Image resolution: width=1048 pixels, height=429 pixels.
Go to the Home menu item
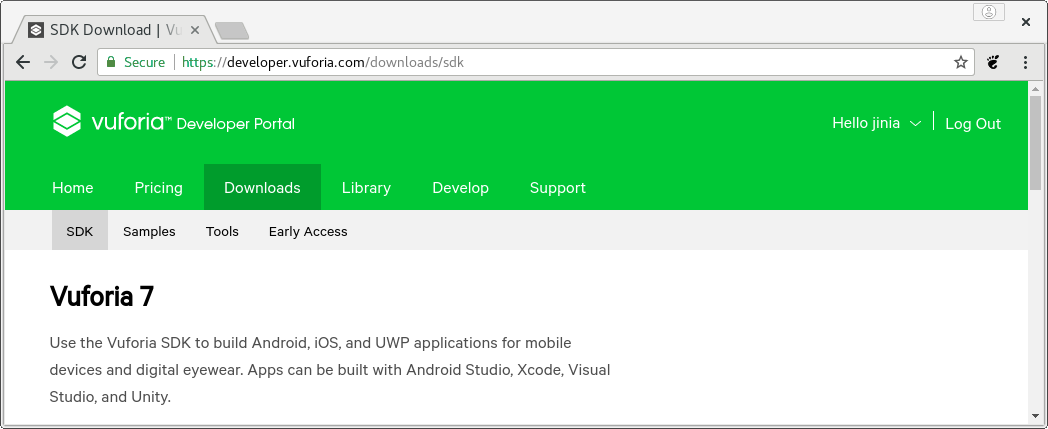tap(73, 188)
